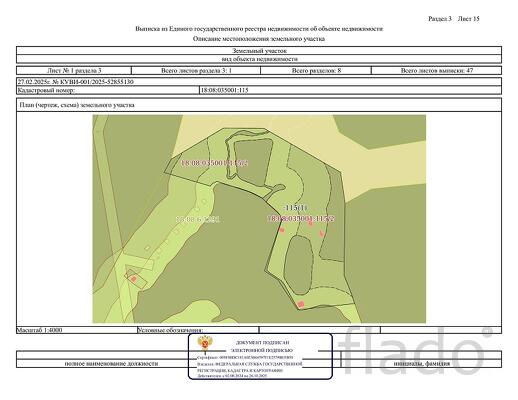Click the pink cadastral label near the pond outline
The image size is (518, 400).
(214, 163)
